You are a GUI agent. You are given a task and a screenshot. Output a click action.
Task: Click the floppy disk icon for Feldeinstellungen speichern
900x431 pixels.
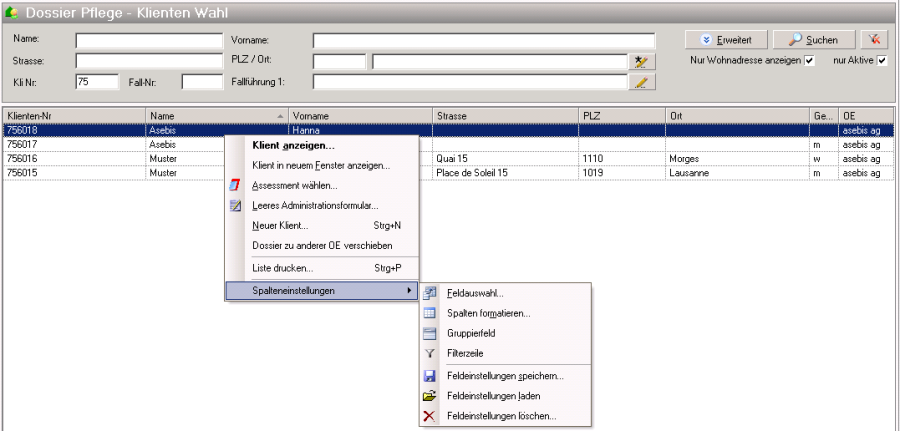coord(429,376)
